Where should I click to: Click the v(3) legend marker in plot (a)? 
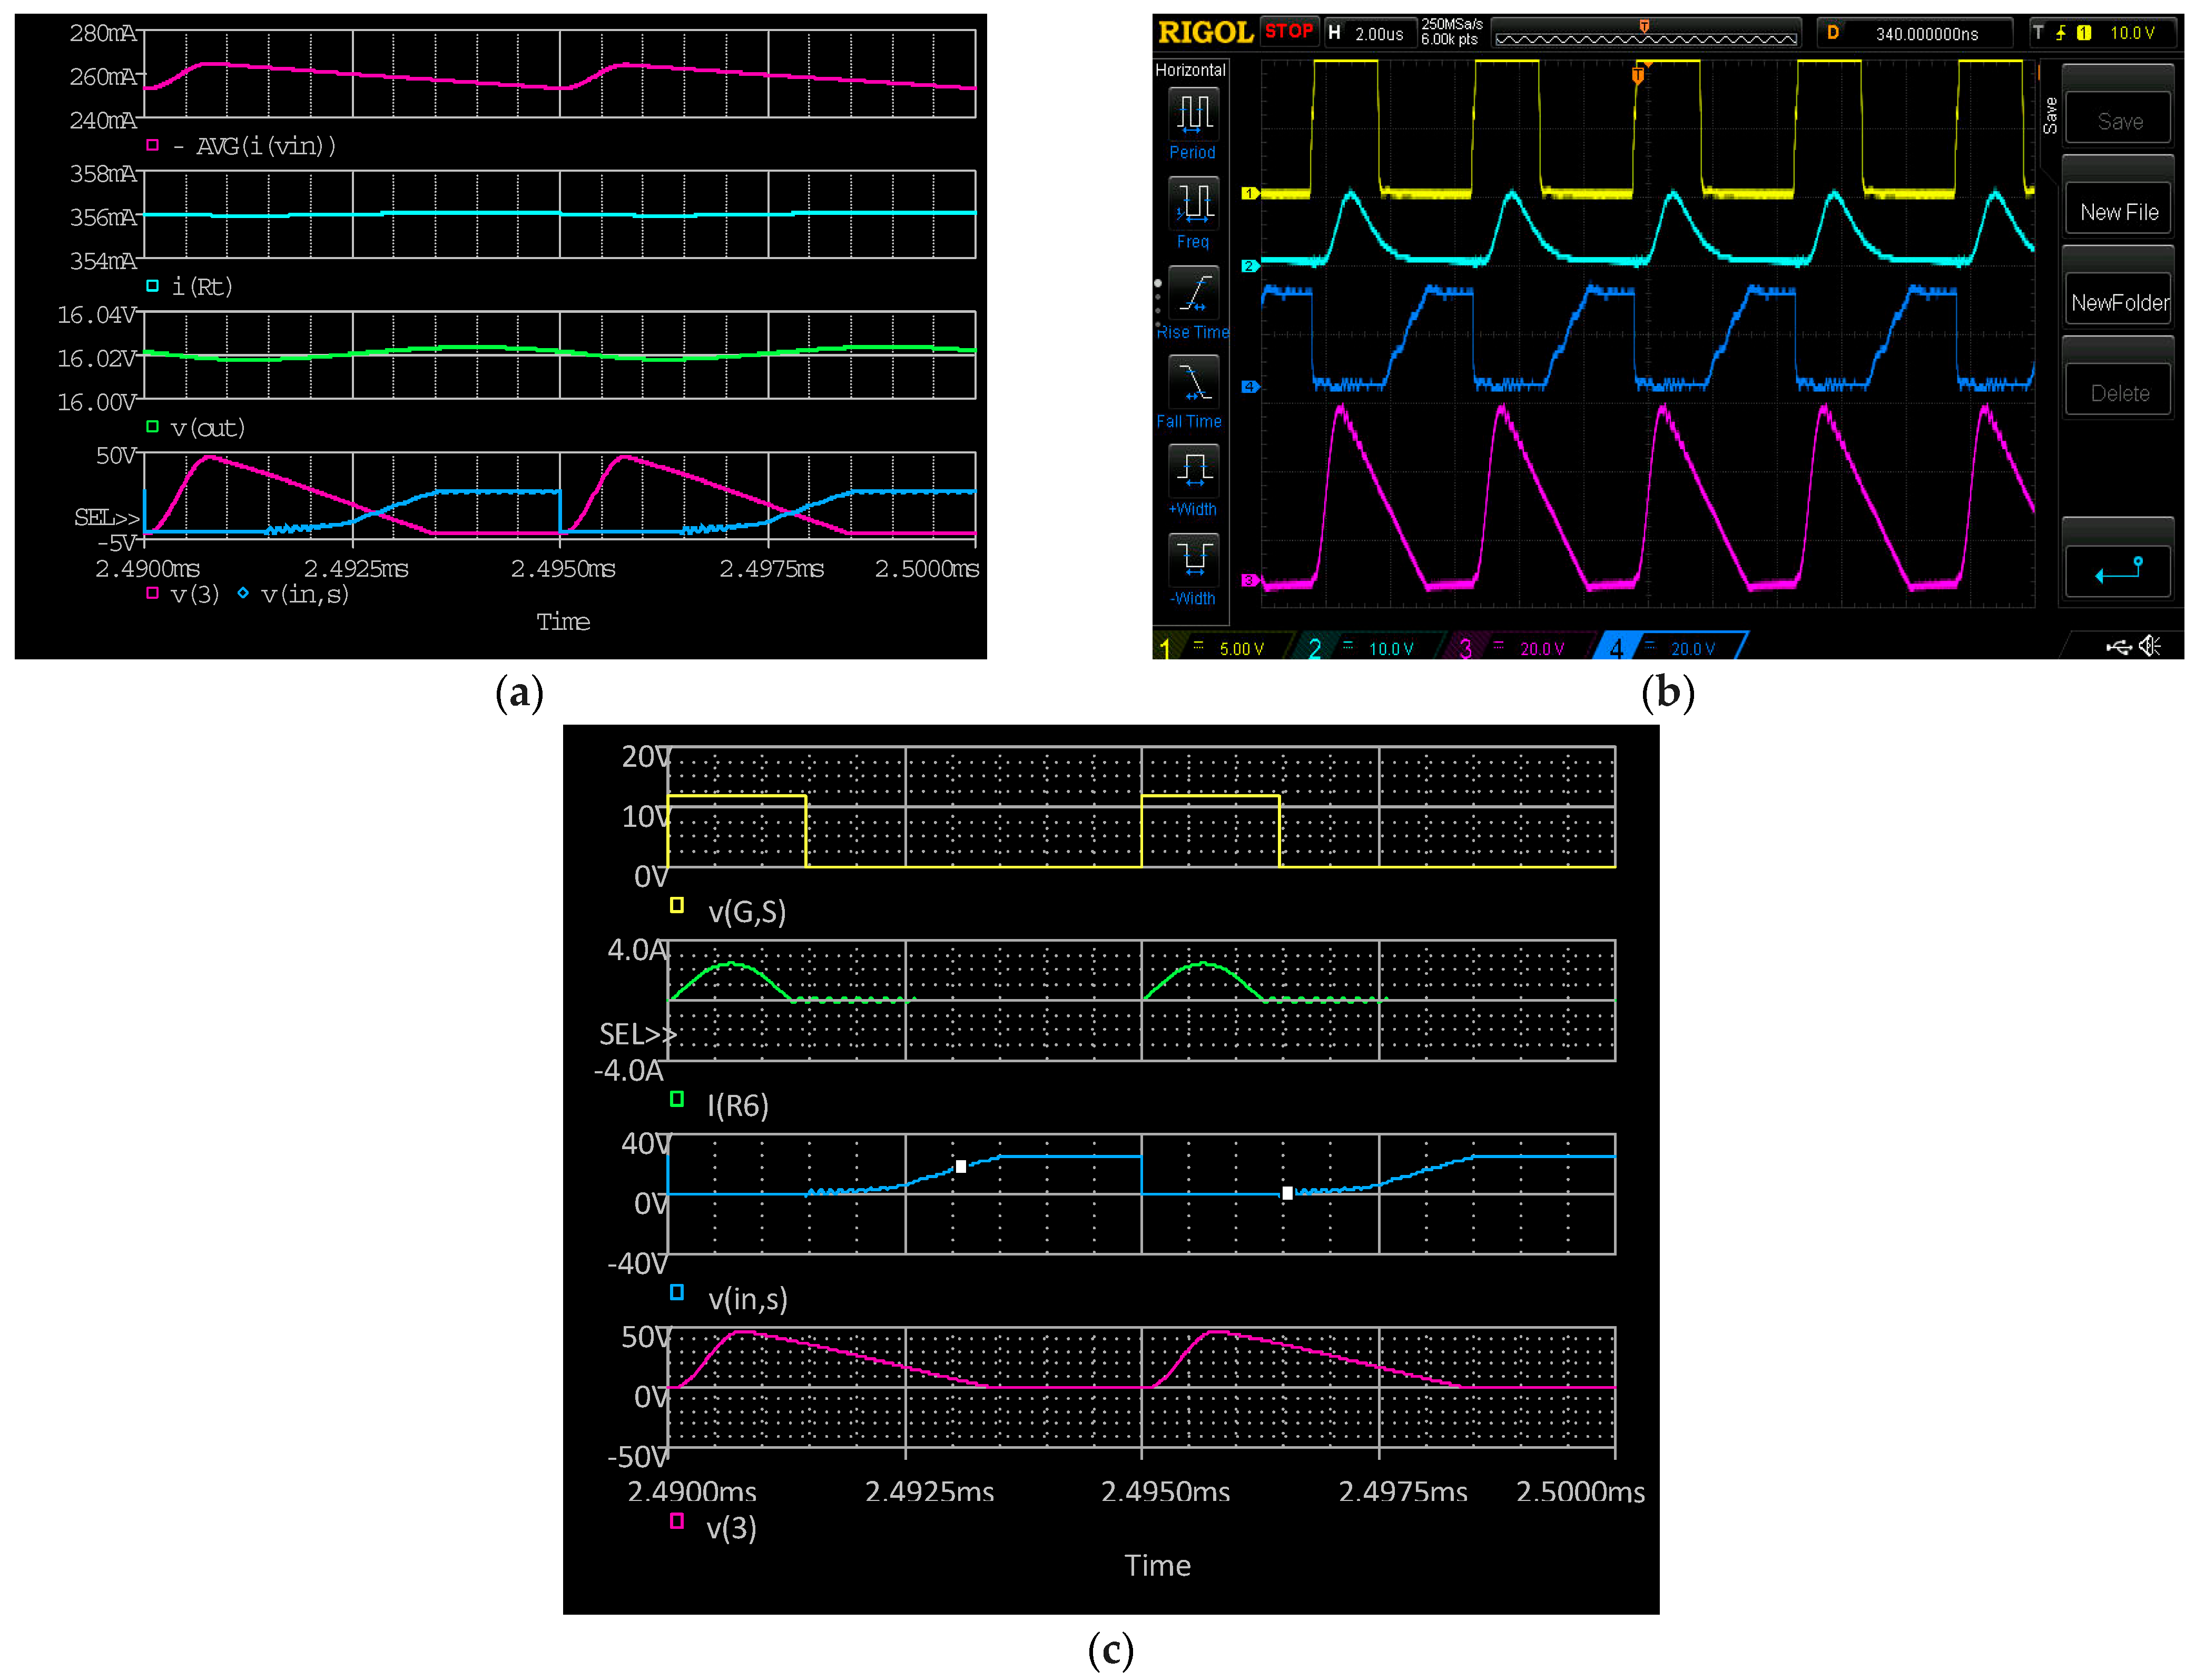pos(152,593)
